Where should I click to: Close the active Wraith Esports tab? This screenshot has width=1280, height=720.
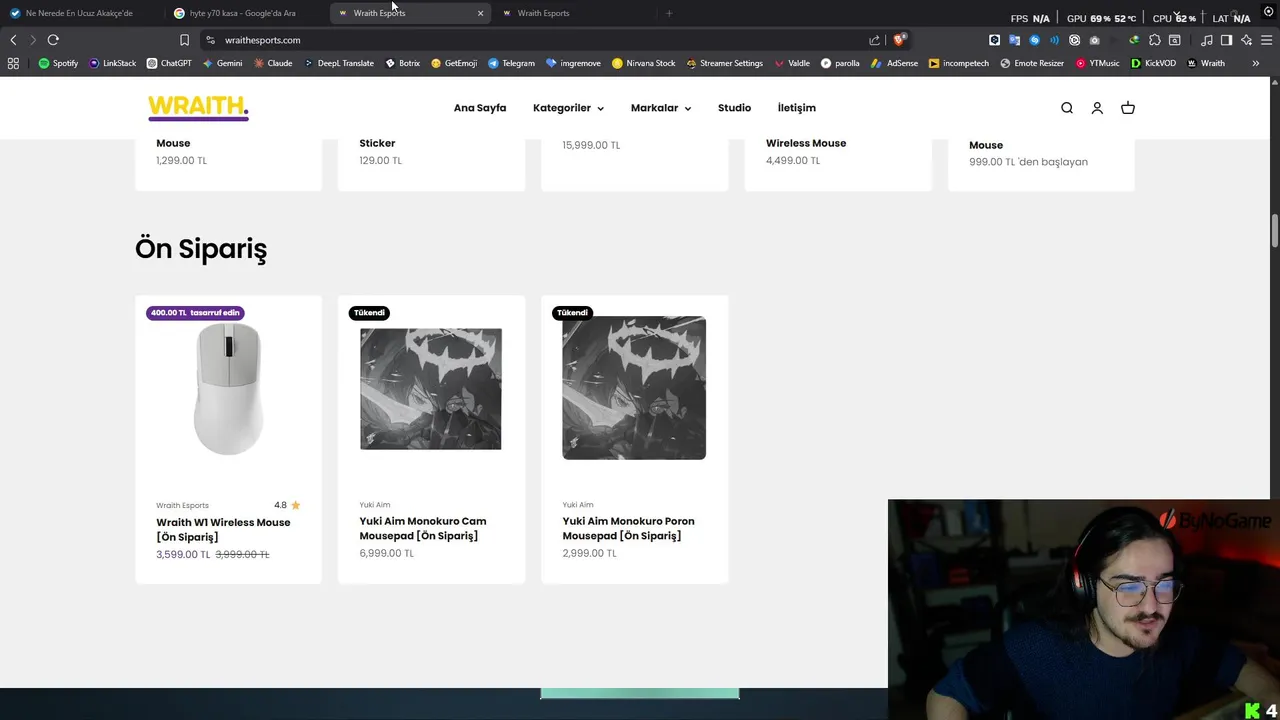[480, 13]
